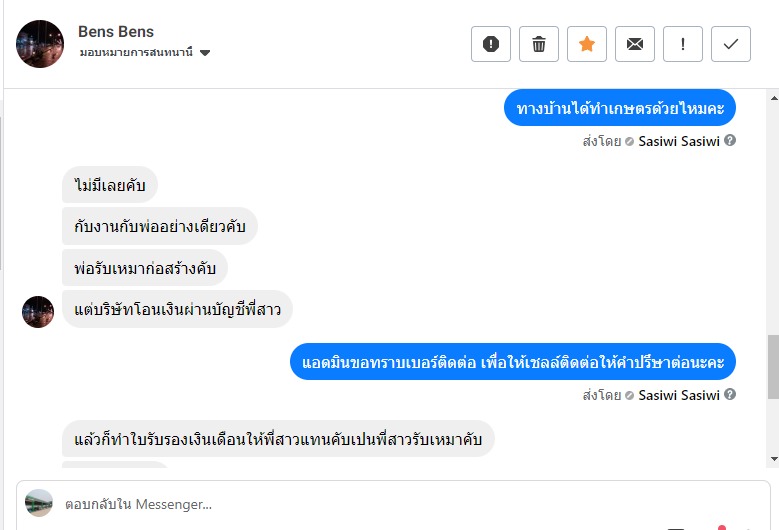Open second Sasiwi Sasiwi sender name

(x=679, y=395)
